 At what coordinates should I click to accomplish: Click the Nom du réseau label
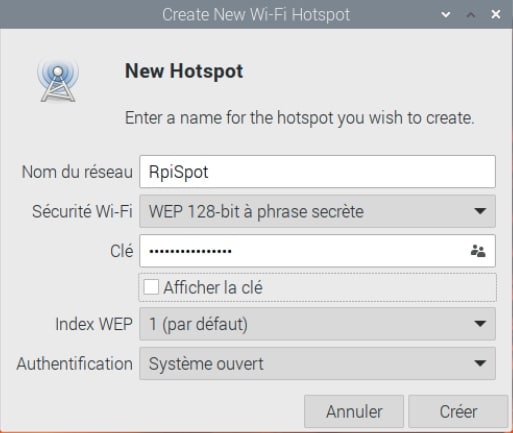click(77, 172)
